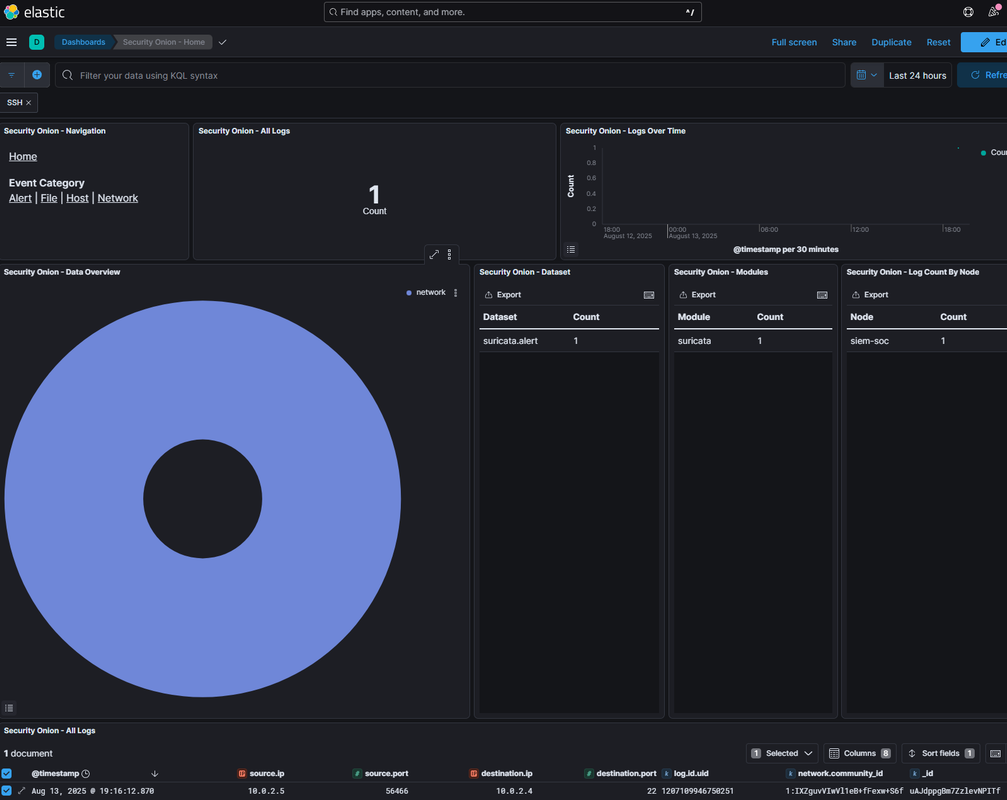Image resolution: width=1007 pixels, height=800 pixels.
Task: Open the main navigation hamburger menu
Action: click(12, 42)
